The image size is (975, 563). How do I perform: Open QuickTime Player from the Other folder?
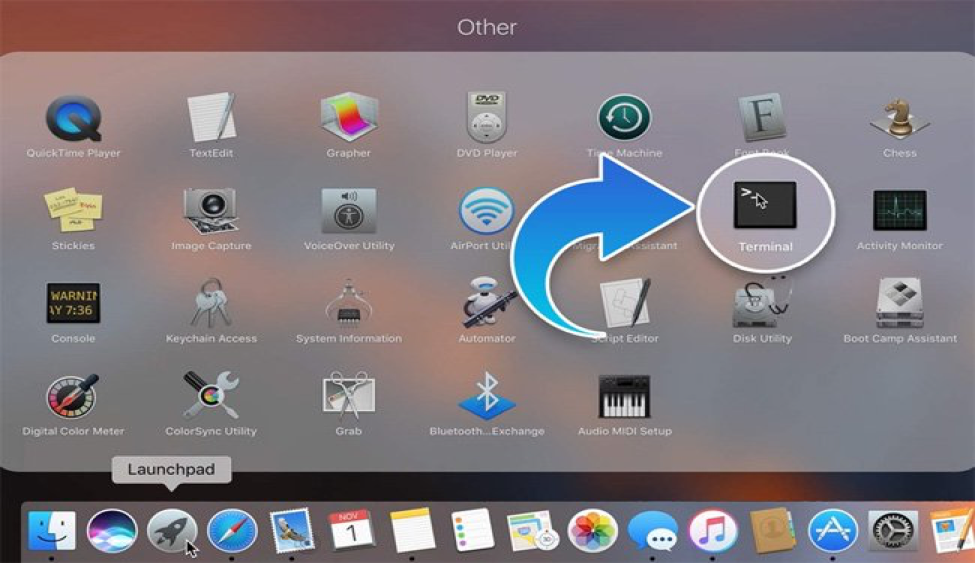coord(73,118)
